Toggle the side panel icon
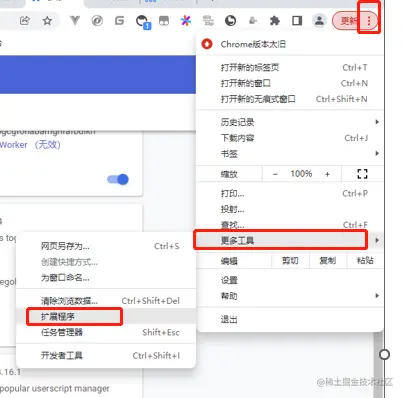The height and width of the screenshot is (398, 404). tap(297, 21)
